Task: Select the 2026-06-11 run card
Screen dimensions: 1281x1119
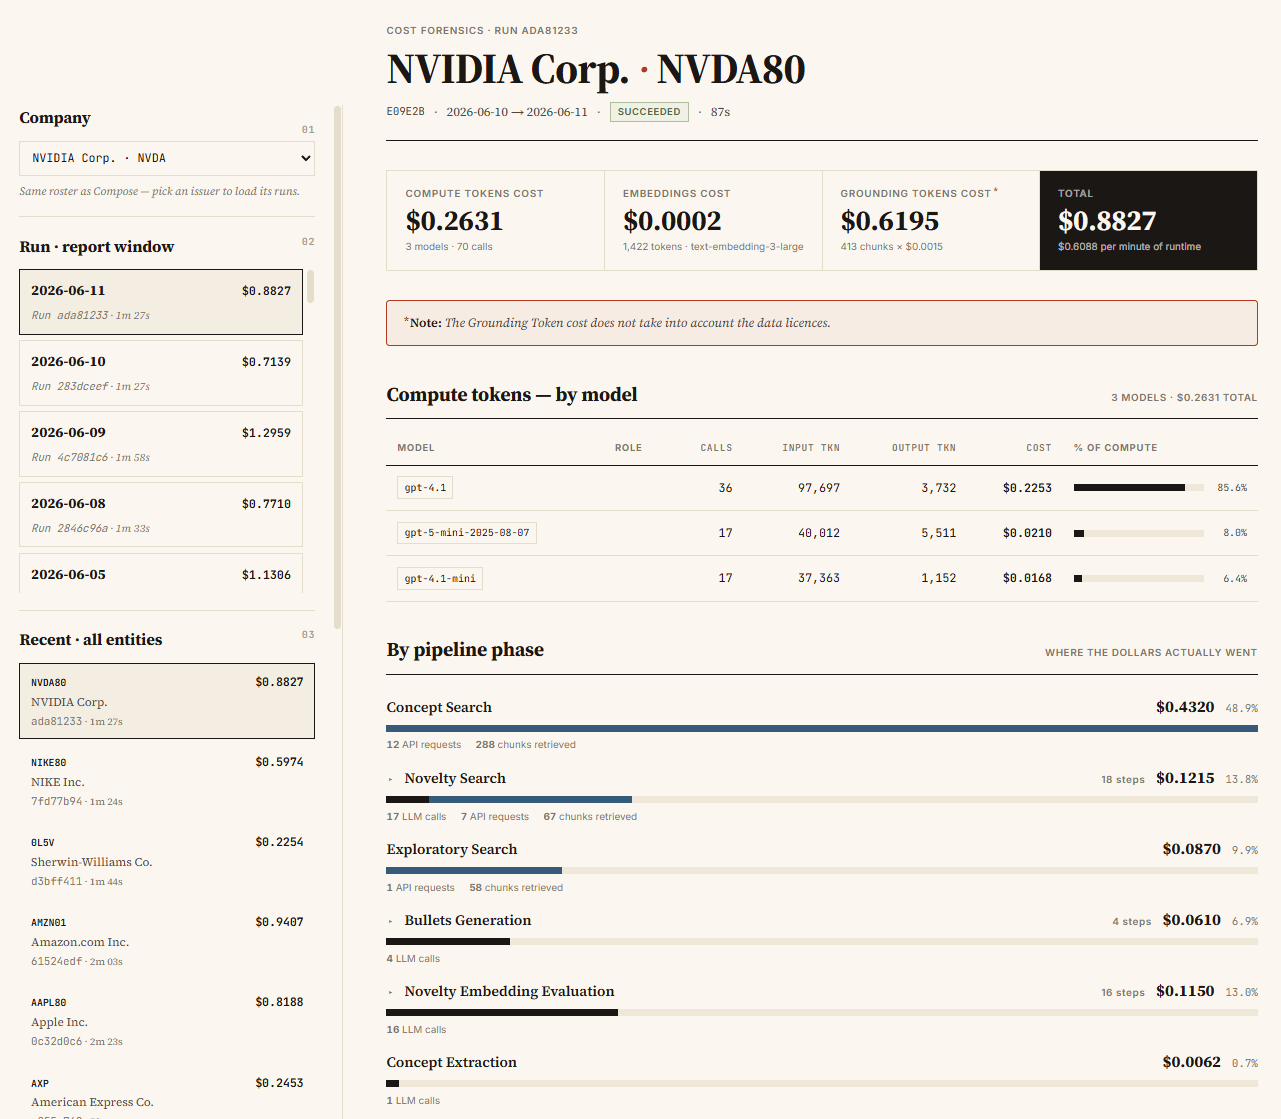Action: click(161, 302)
